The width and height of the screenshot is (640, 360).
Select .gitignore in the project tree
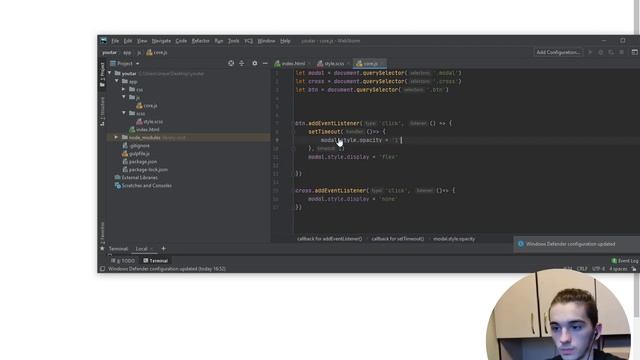click(136, 146)
